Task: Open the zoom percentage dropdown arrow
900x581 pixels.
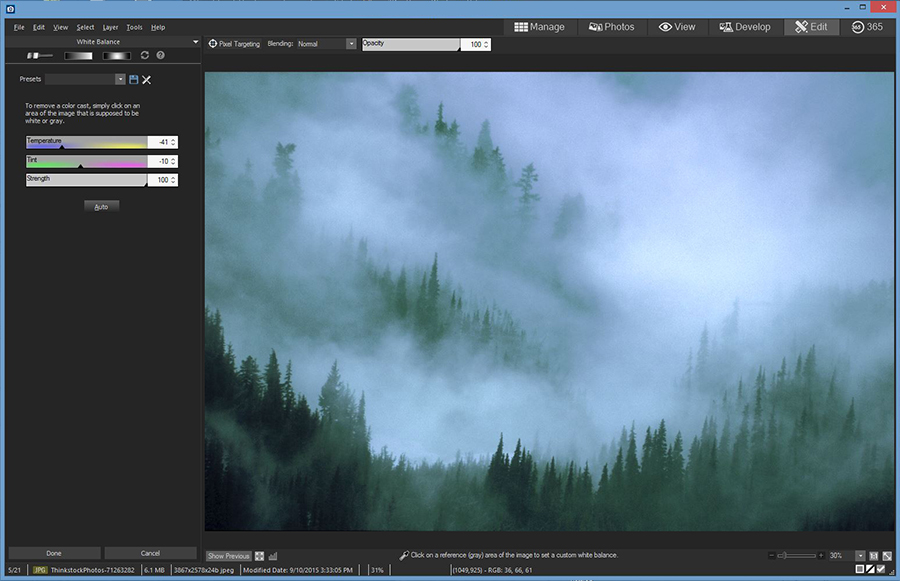Action: (859, 555)
